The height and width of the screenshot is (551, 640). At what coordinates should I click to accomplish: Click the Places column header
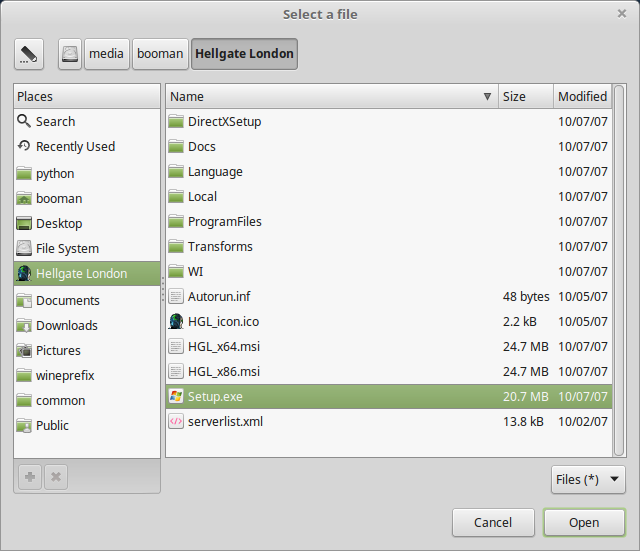point(87,97)
